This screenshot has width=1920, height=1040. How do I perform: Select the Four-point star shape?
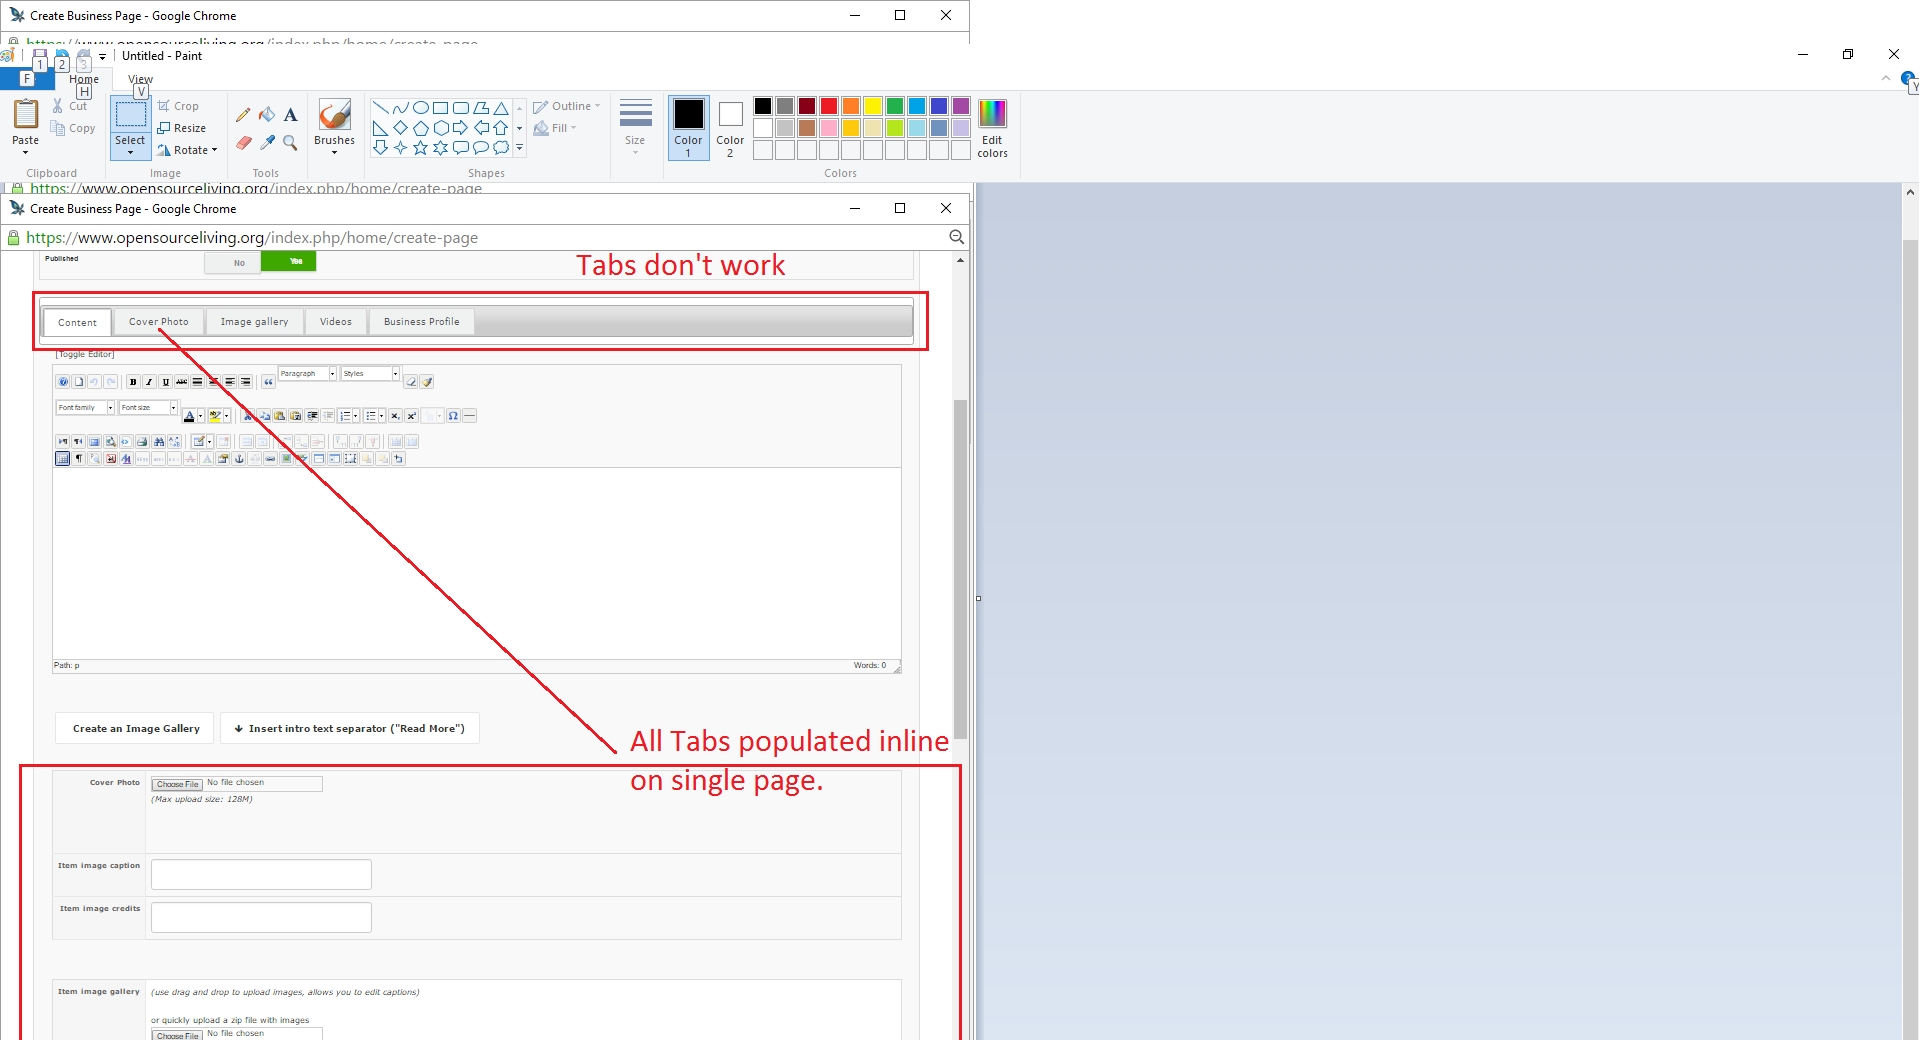point(400,148)
